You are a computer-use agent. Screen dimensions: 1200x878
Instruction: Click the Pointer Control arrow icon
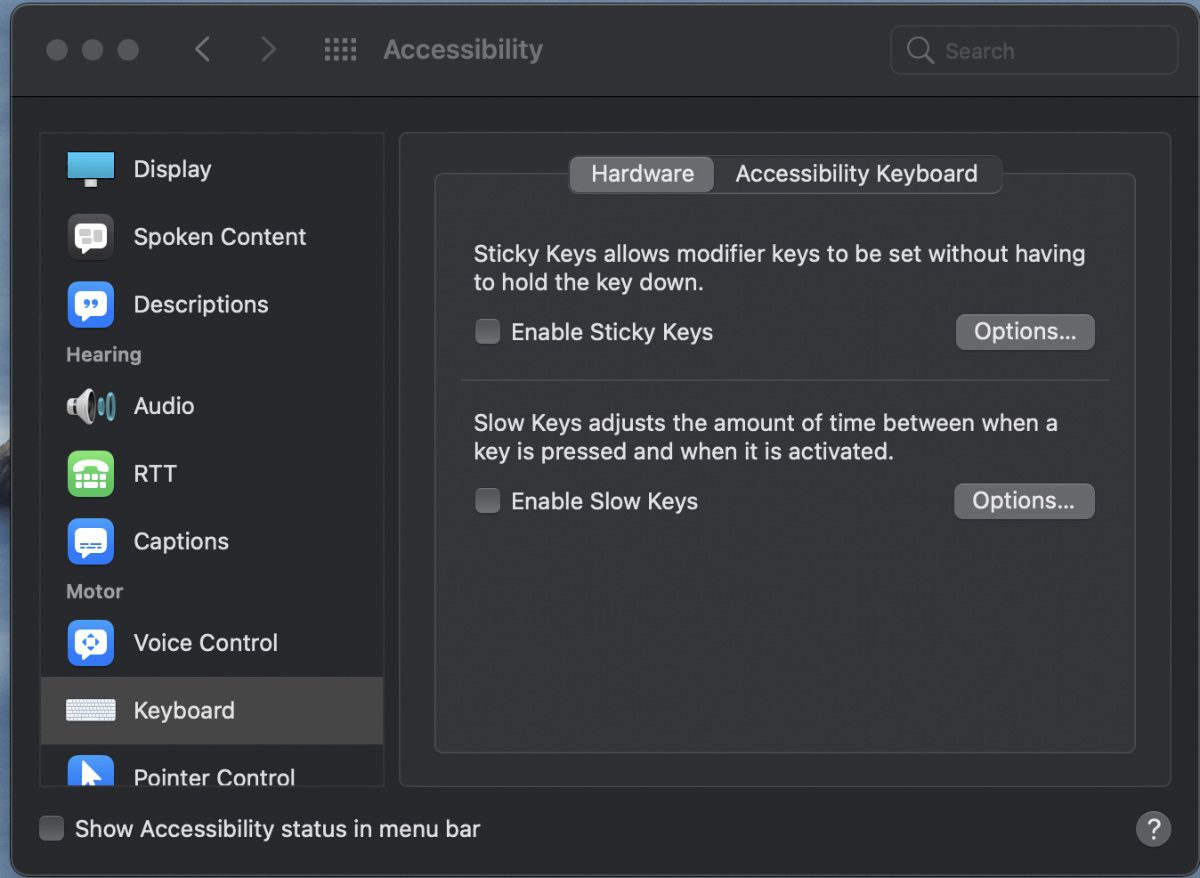91,773
